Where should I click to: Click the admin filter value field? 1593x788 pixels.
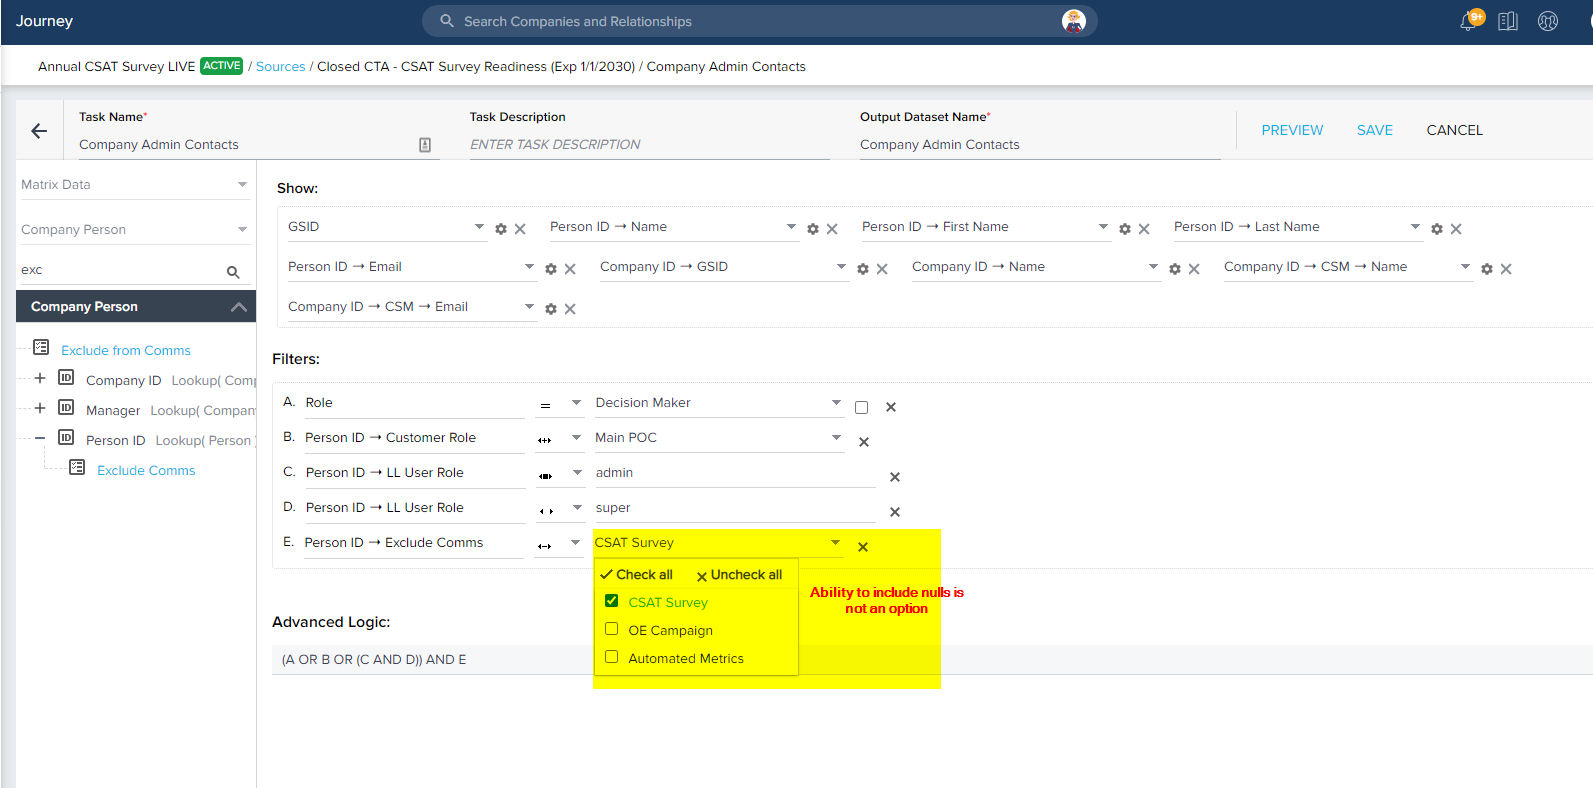735,473
